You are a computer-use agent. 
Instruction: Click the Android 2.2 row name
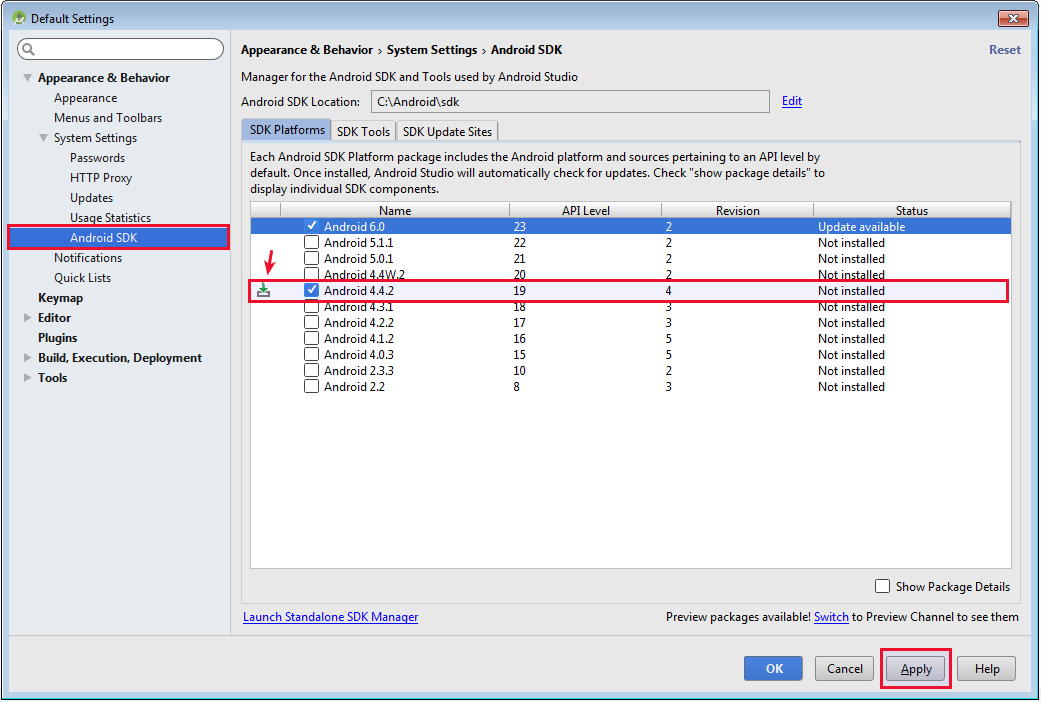pyautogui.click(x=354, y=386)
